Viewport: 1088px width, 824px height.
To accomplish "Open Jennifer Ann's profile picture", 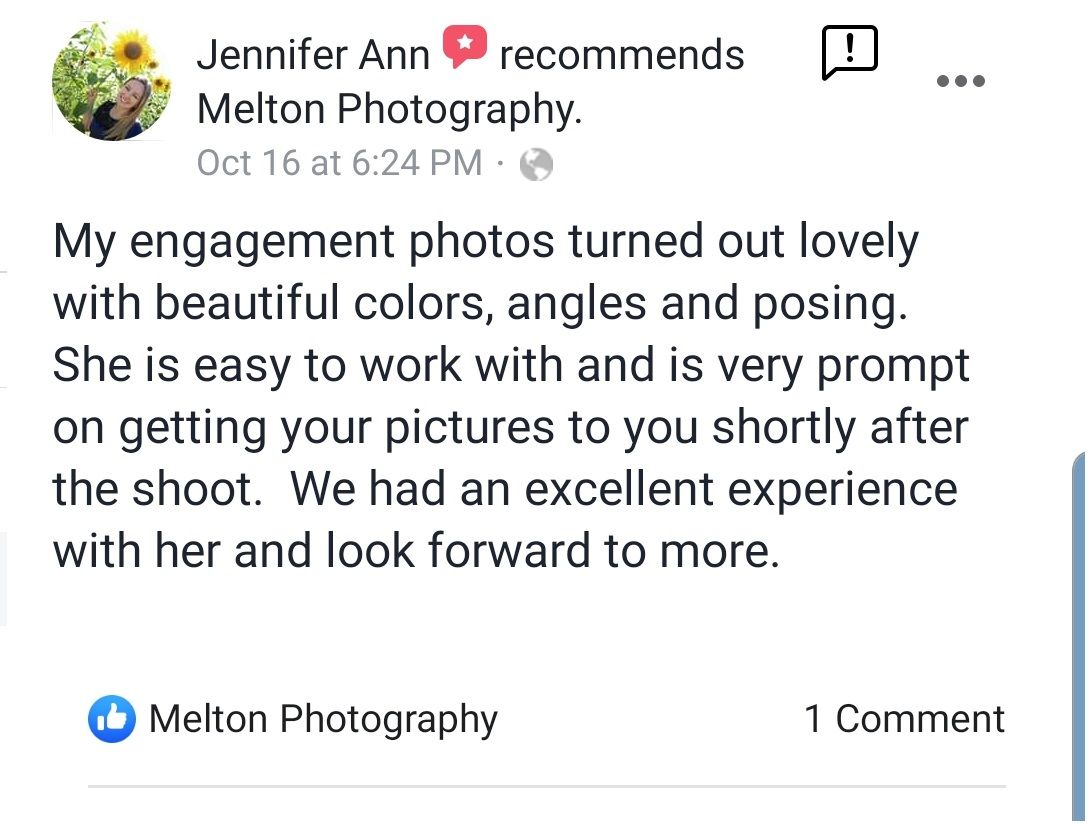I will [x=111, y=81].
